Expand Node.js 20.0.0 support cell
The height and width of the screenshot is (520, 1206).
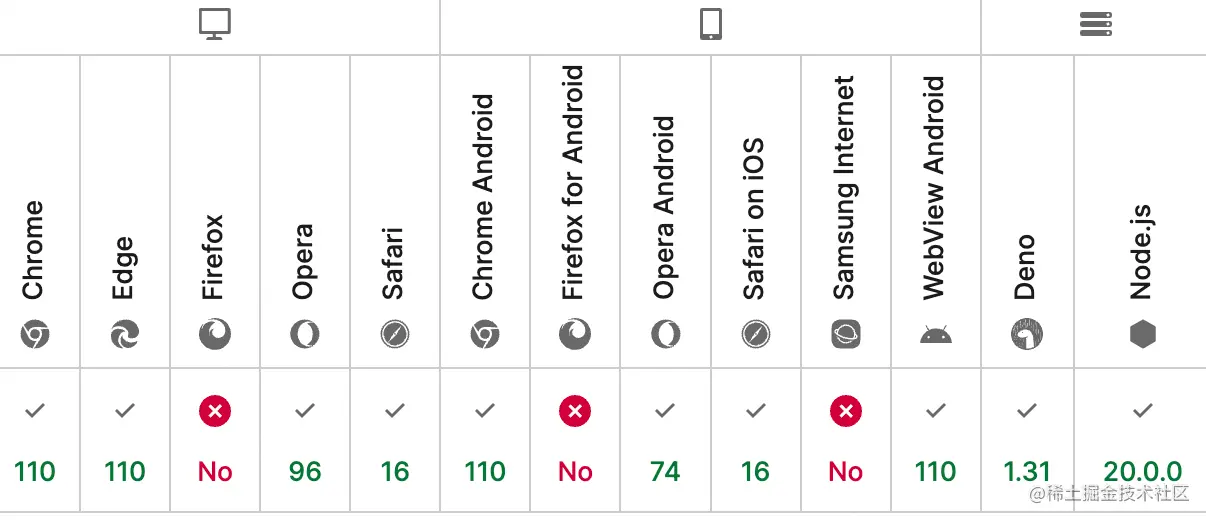1140,440
